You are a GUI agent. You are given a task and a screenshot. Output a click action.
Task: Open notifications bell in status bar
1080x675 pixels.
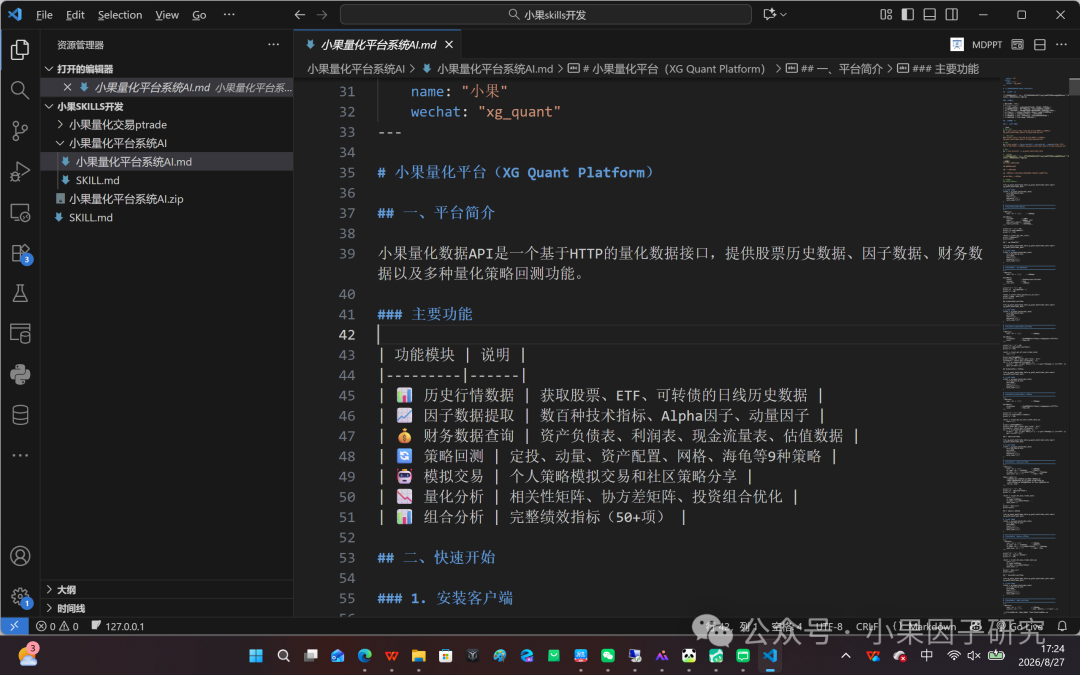click(x=1062, y=626)
